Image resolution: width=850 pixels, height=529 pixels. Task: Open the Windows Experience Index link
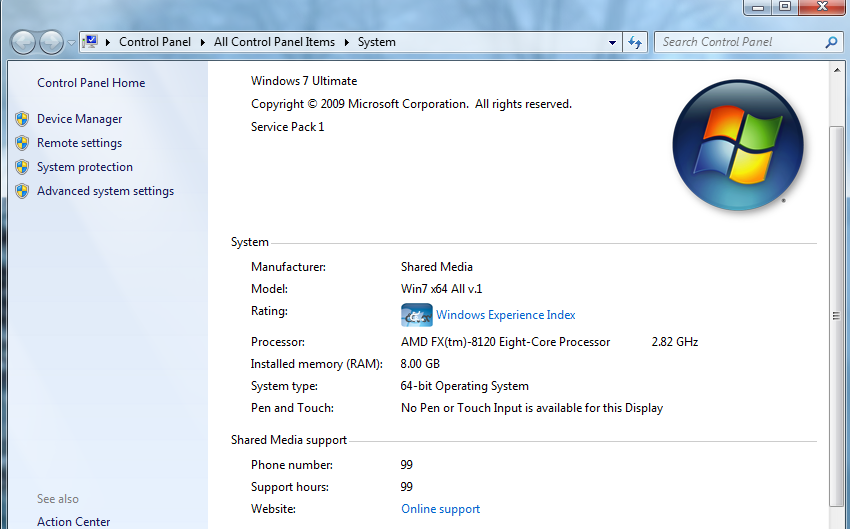coord(506,315)
